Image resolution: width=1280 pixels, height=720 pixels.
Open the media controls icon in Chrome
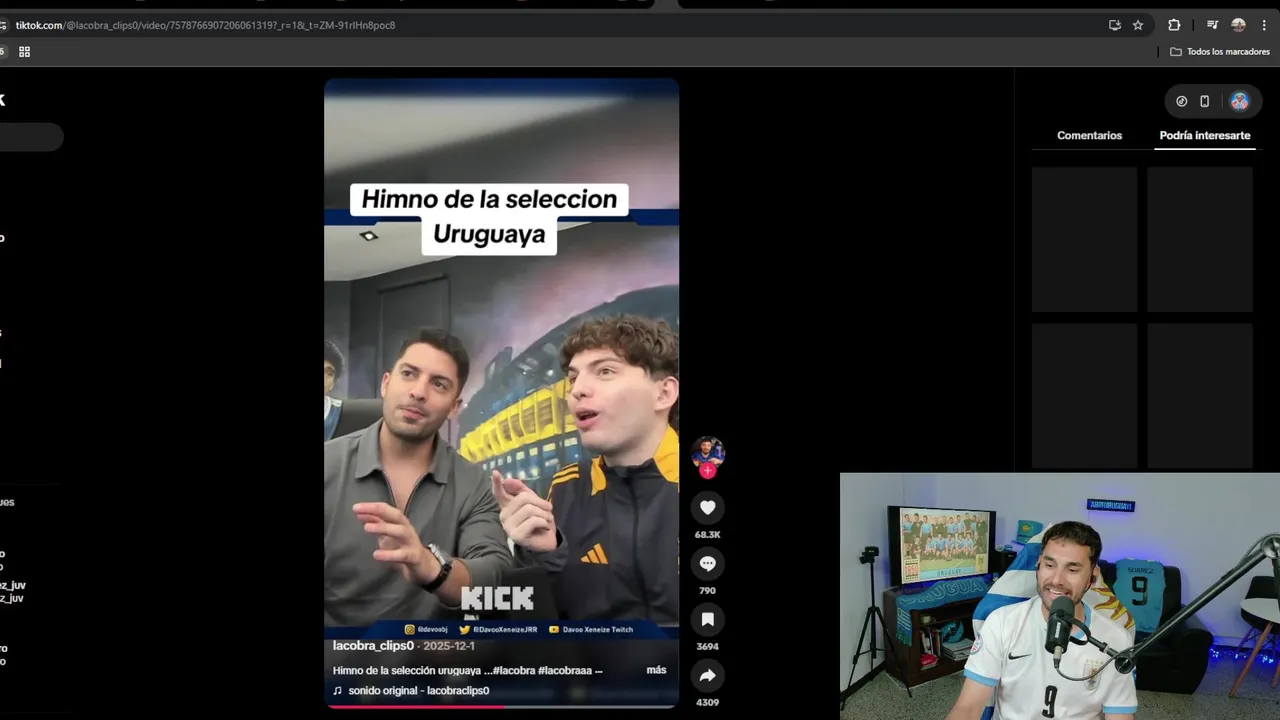pyautogui.click(x=1212, y=25)
